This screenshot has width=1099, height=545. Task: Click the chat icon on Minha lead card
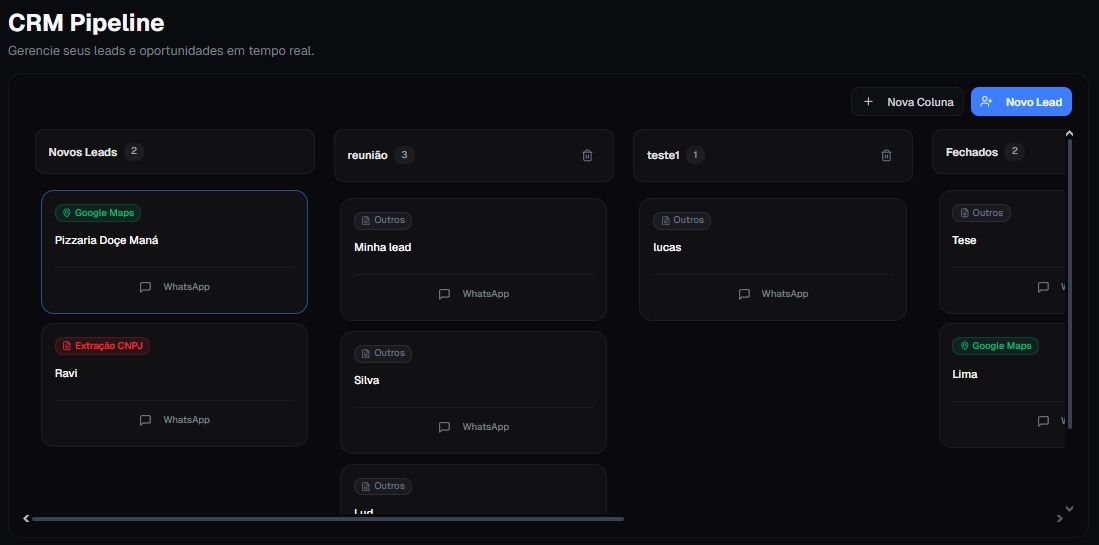tap(445, 294)
